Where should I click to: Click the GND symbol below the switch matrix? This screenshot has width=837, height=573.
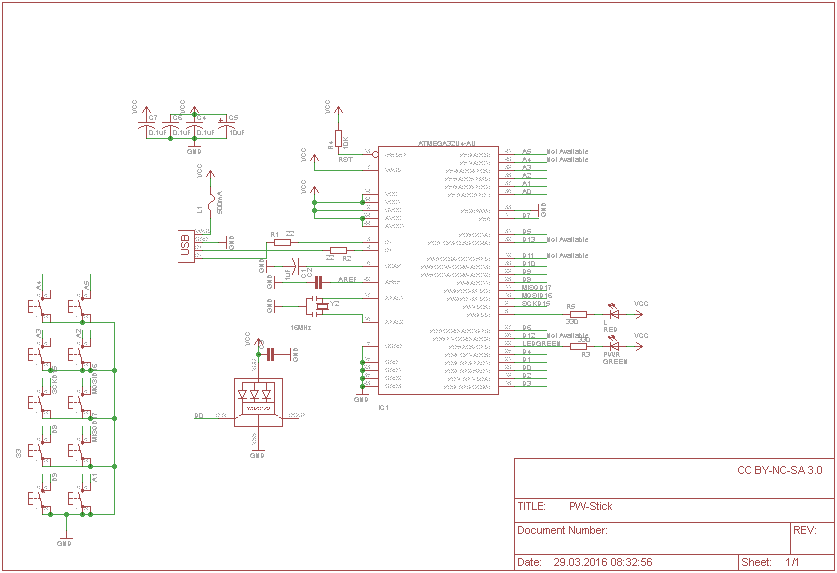(x=65, y=540)
